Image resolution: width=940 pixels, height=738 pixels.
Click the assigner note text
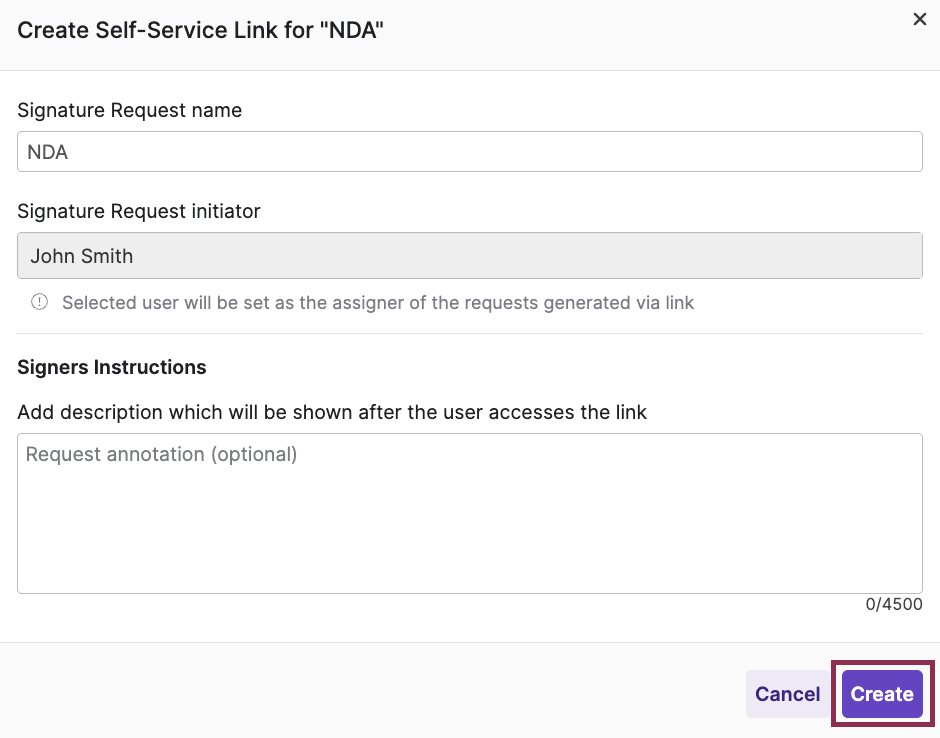(x=378, y=302)
